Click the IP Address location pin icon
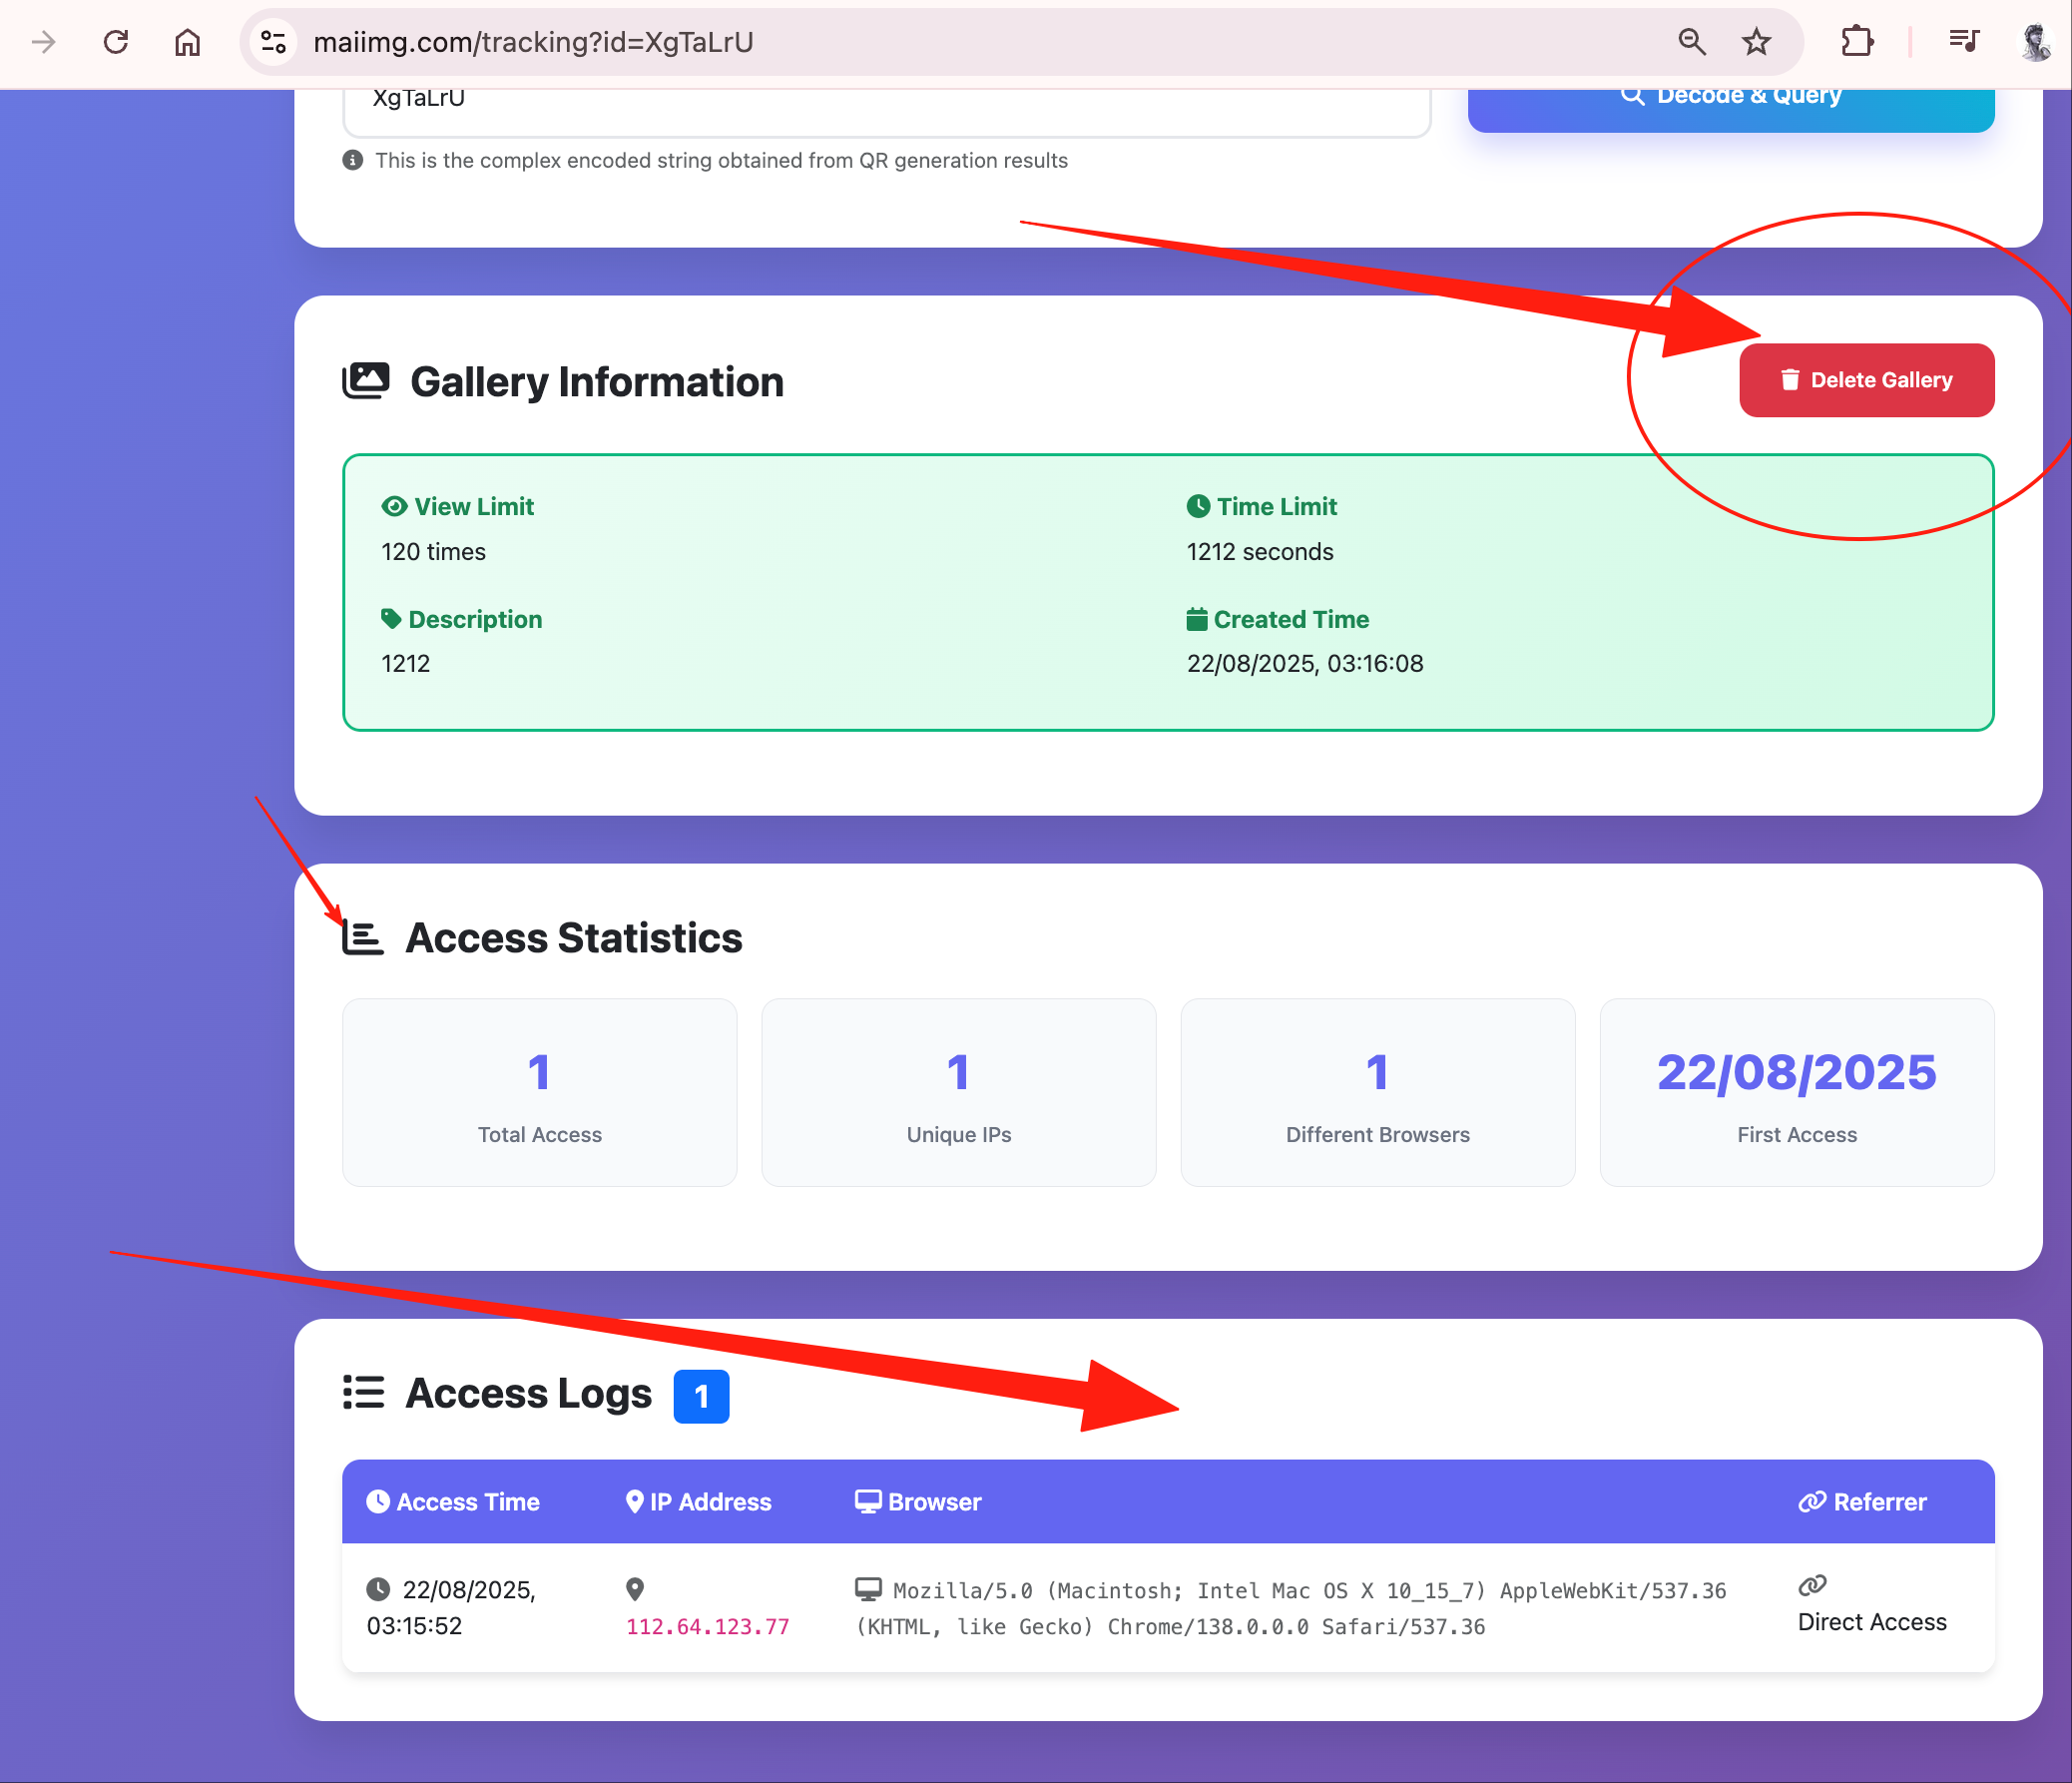Image resolution: width=2072 pixels, height=1783 pixels. click(634, 1501)
